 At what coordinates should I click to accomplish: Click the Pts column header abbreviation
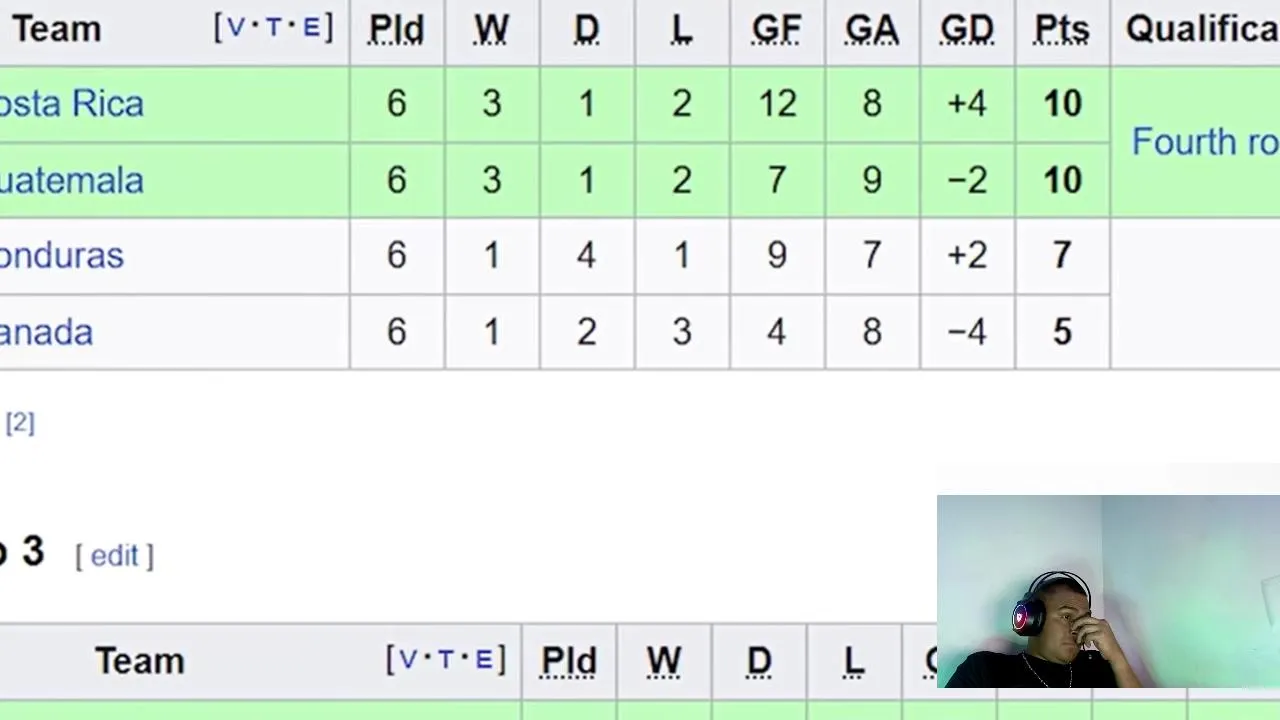(x=1061, y=30)
